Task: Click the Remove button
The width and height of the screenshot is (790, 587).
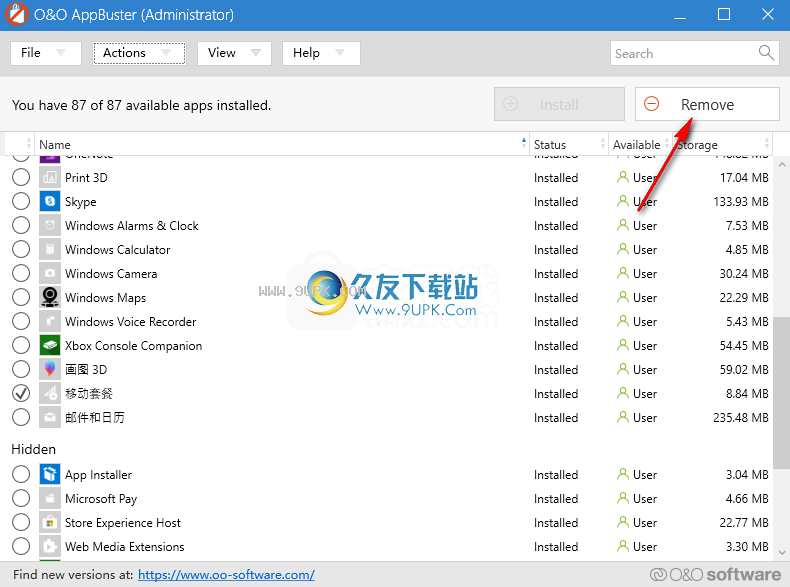Action: click(x=707, y=104)
